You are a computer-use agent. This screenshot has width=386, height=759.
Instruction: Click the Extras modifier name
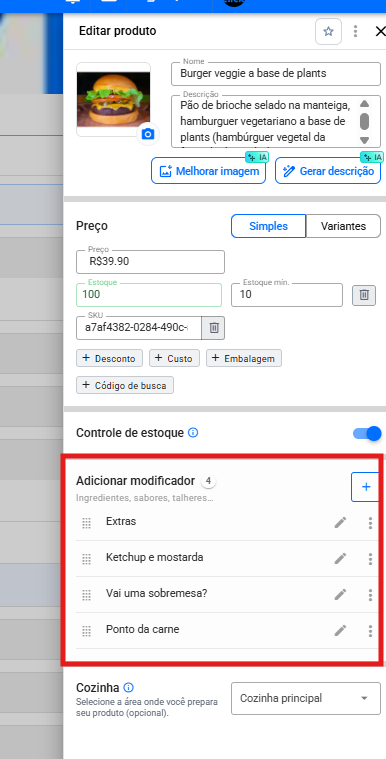tap(121, 521)
